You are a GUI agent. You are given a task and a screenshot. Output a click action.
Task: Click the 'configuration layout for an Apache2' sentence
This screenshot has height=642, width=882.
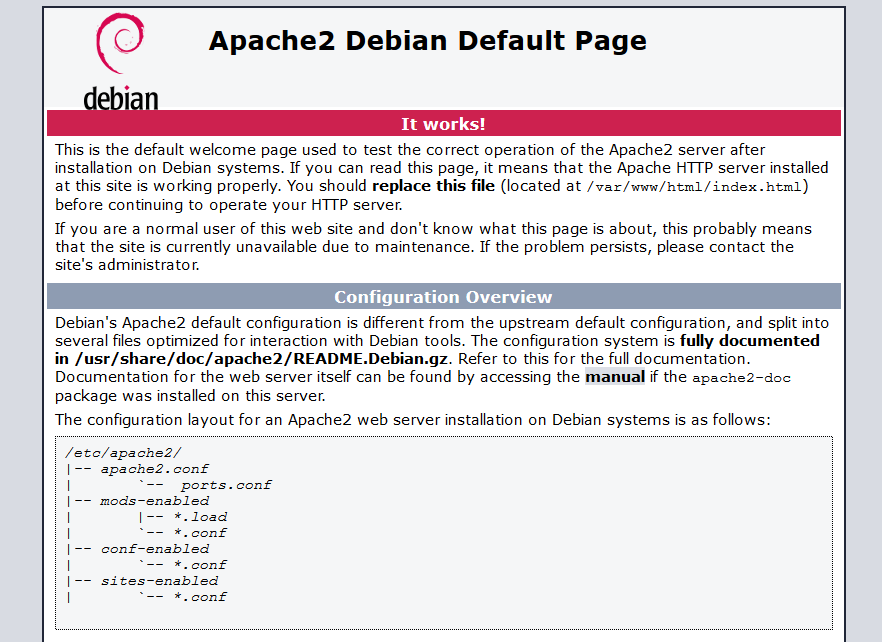(412, 420)
